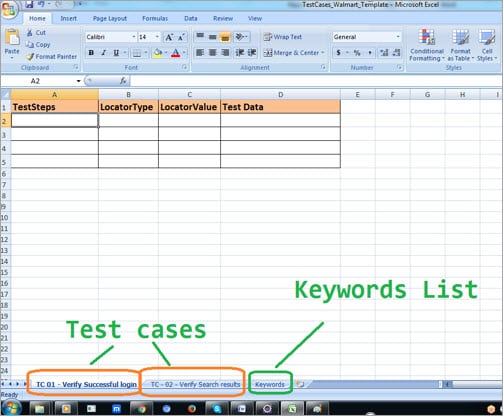Image resolution: width=503 pixels, height=416 pixels.
Task: Click Wrap Text button
Action: [283, 37]
